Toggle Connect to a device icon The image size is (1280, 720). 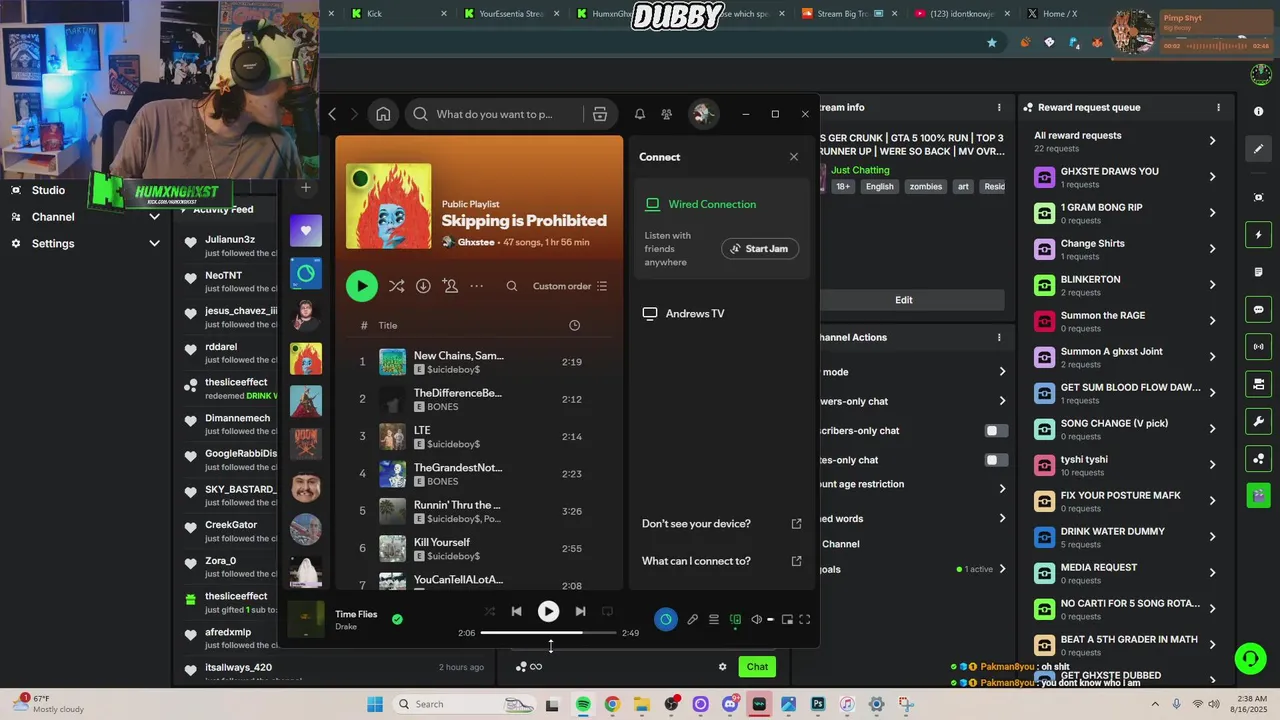(x=736, y=620)
